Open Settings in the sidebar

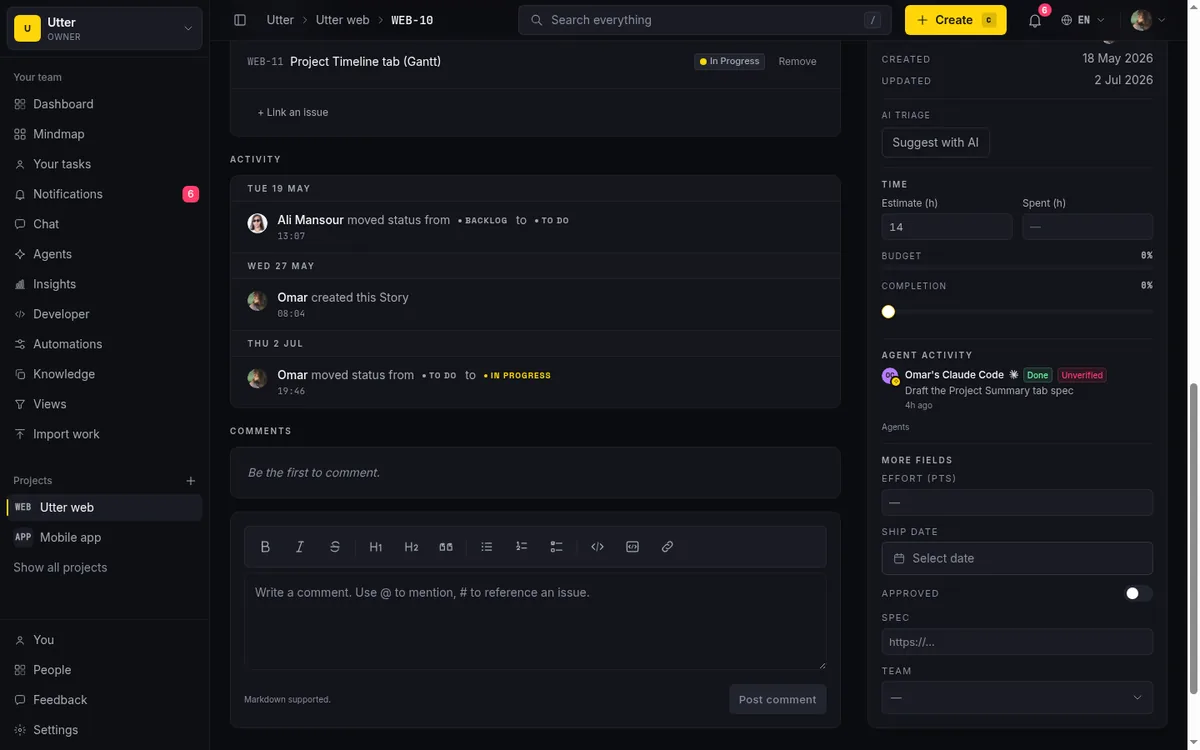tap(104, 730)
